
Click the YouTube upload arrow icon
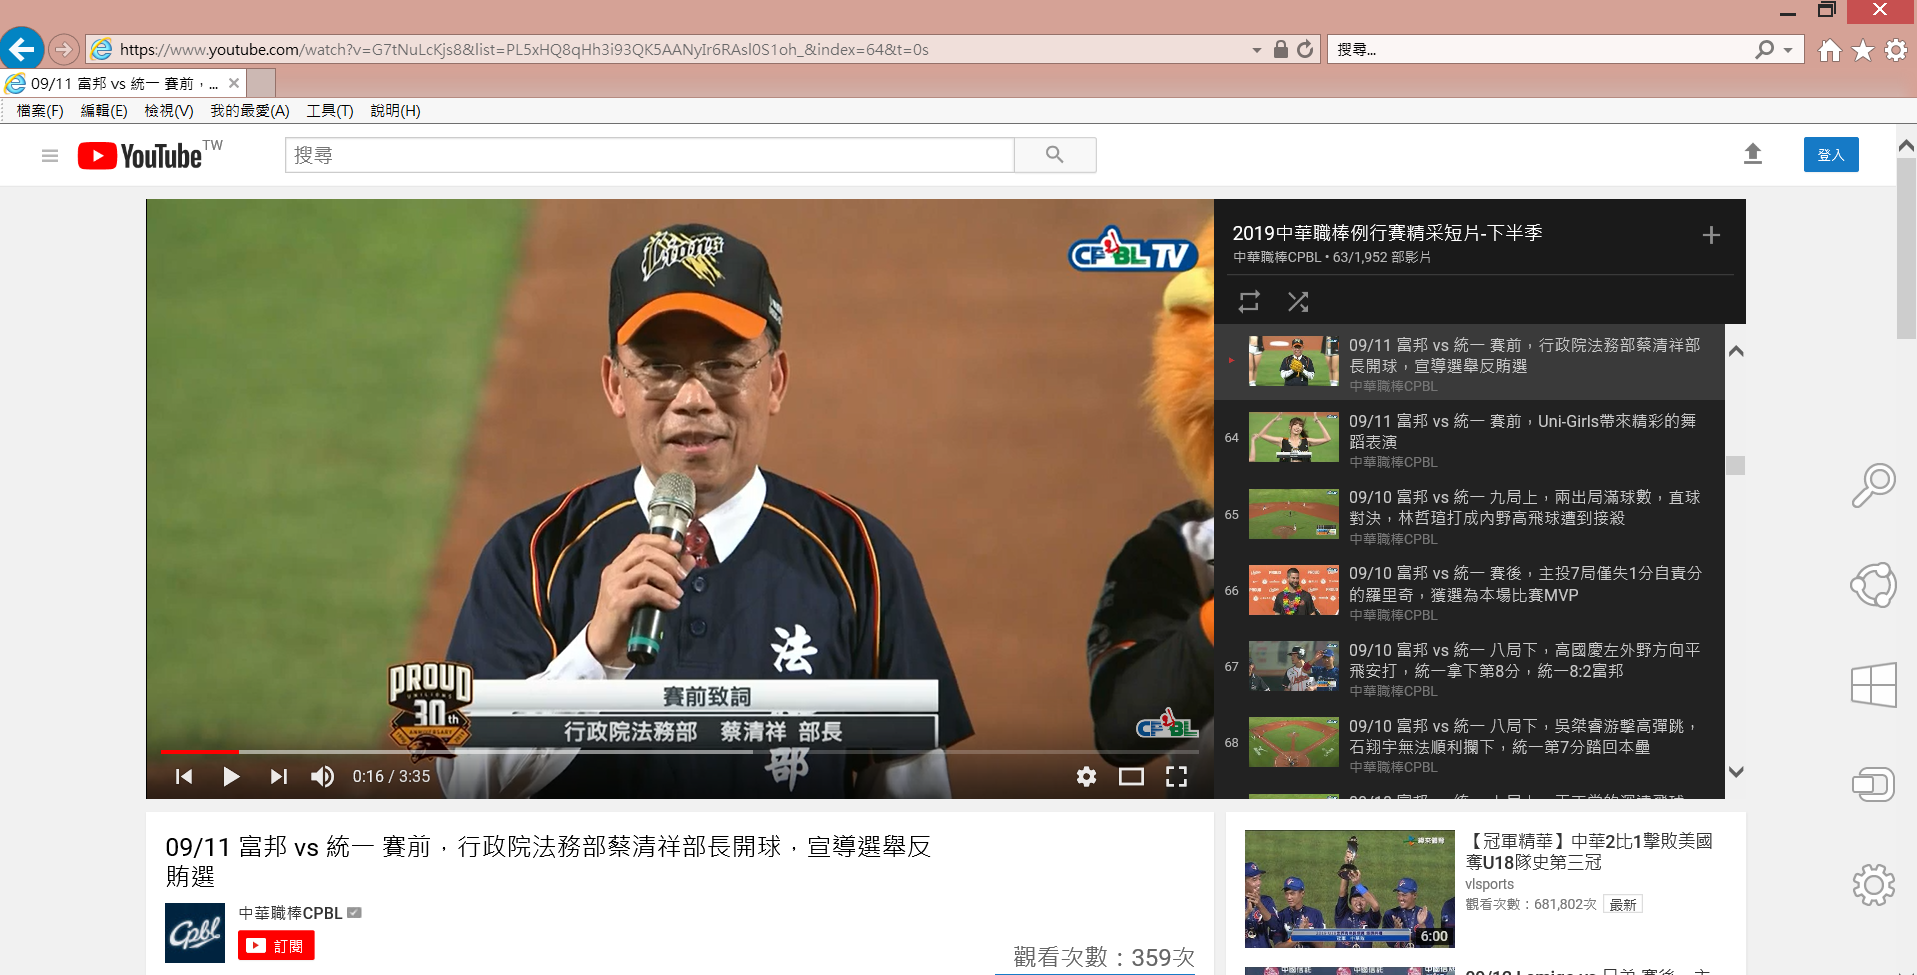(x=1753, y=154)
